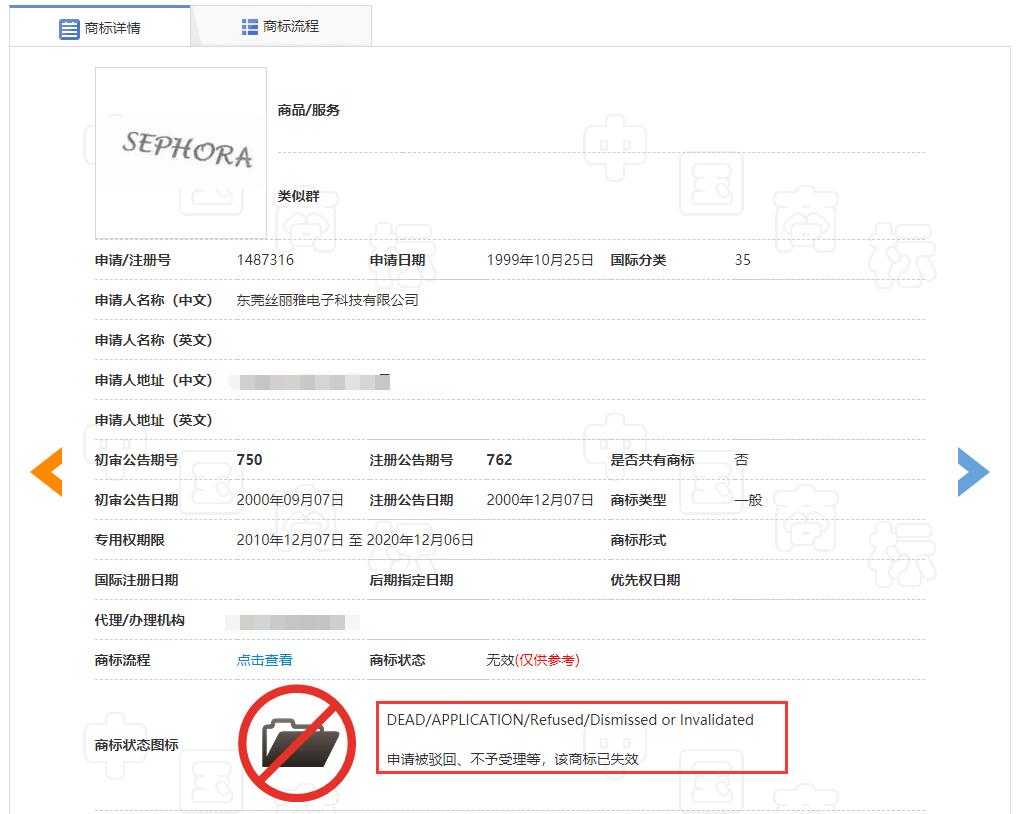Click the 注册公告期号 label
Image resolution: width=1025 pixels, height=814 pixels.
411,460
